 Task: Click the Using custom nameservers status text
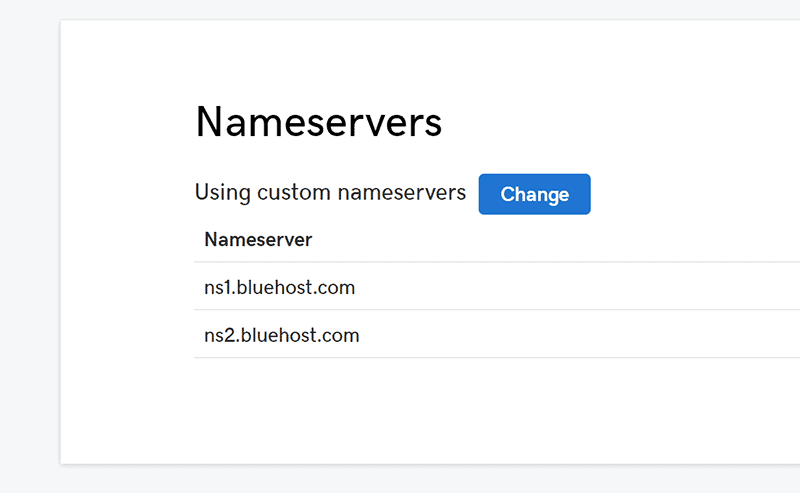[330, 193]
